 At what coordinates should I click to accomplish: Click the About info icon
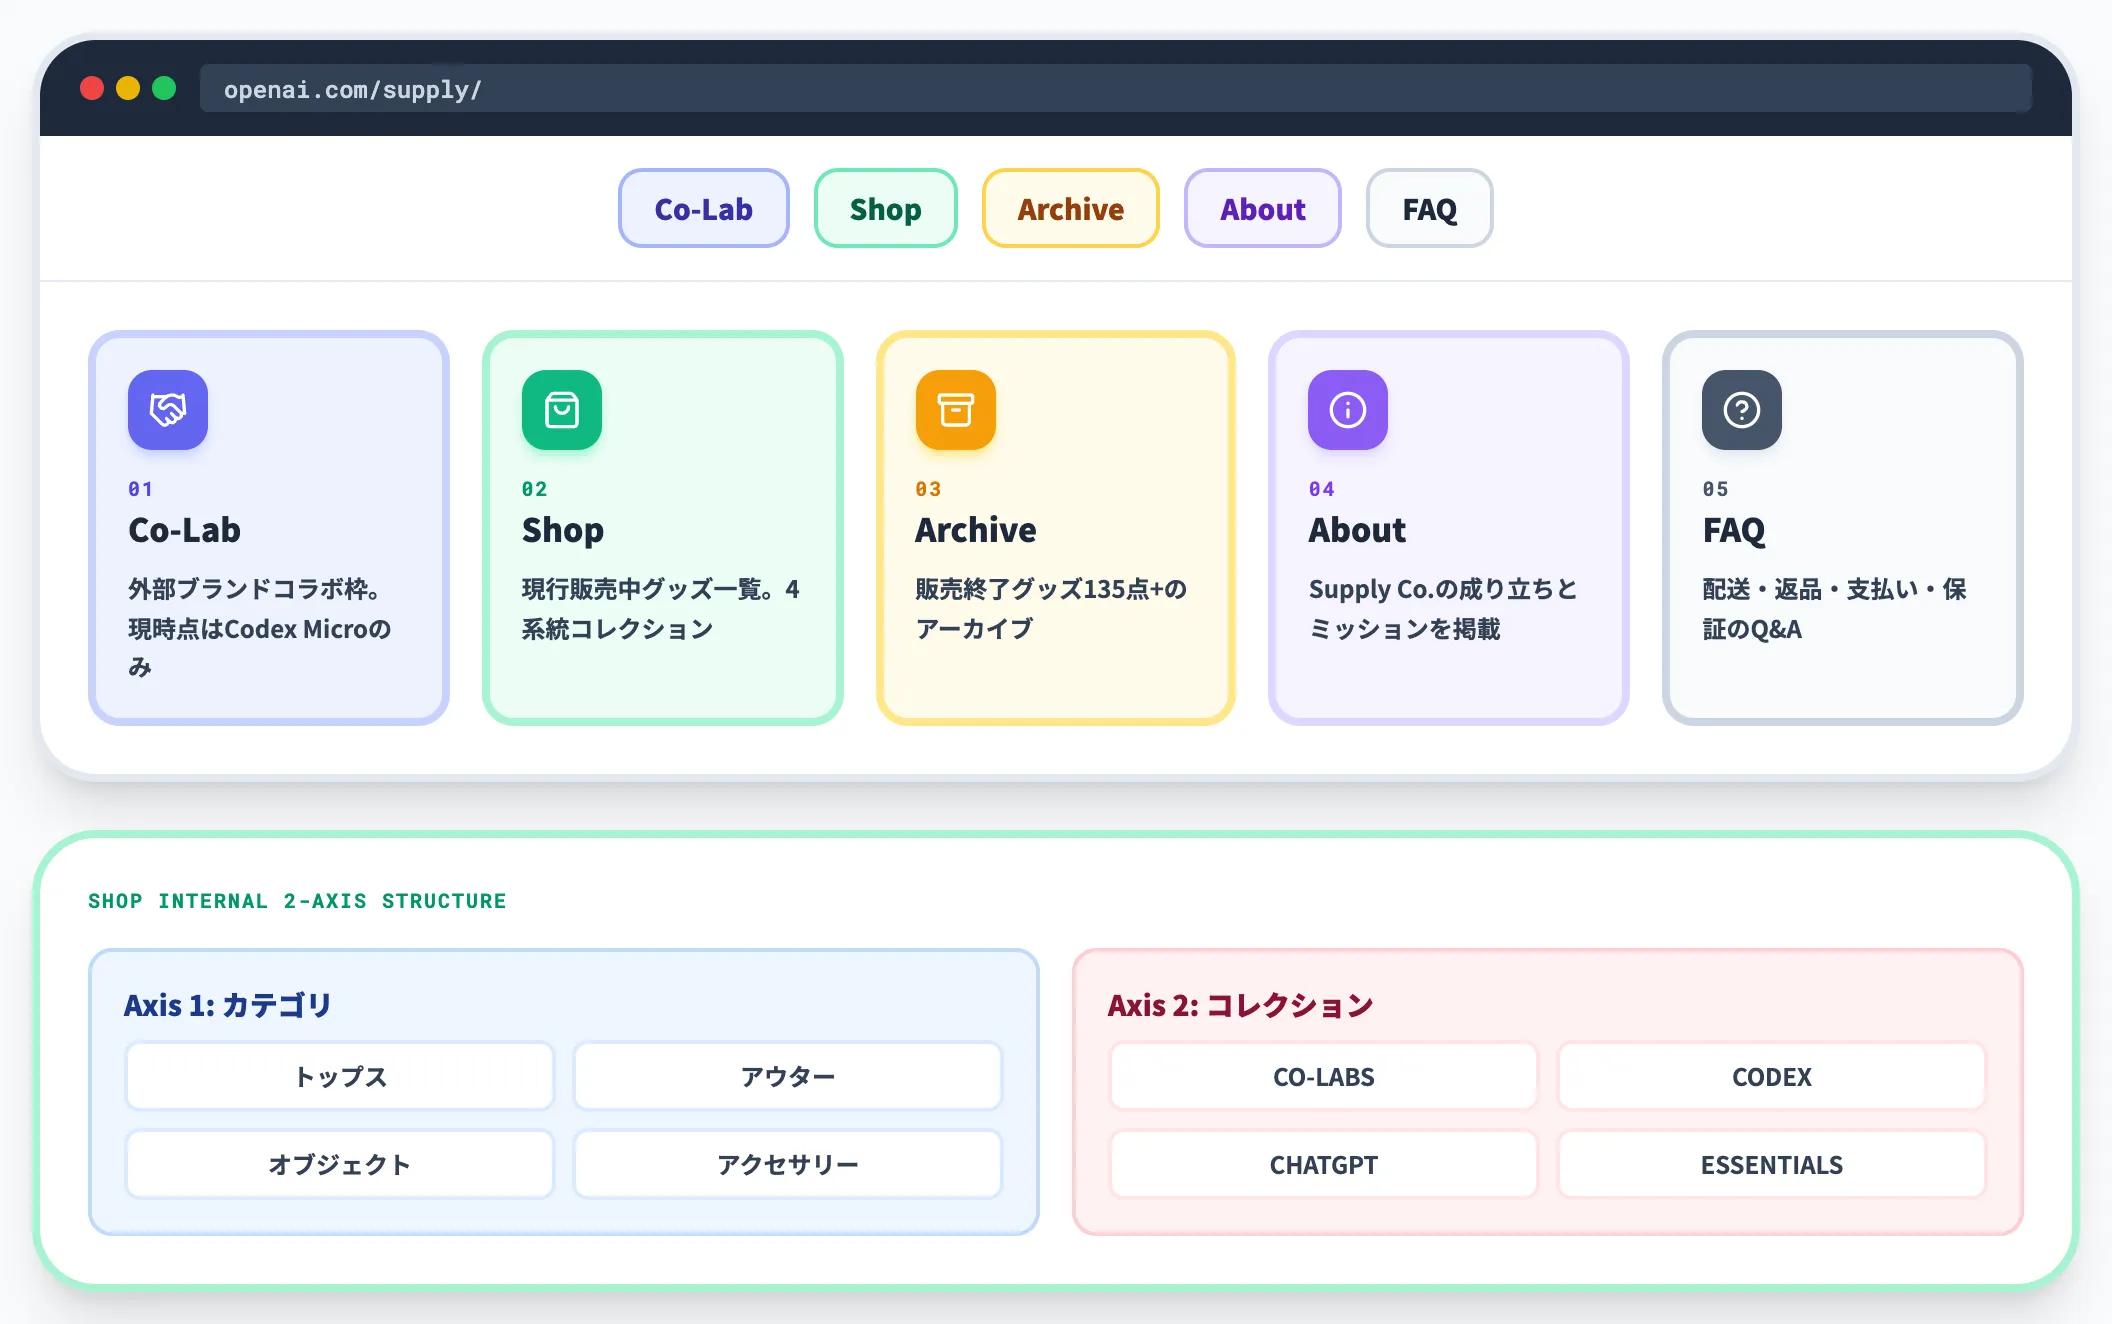point(1348,410)
